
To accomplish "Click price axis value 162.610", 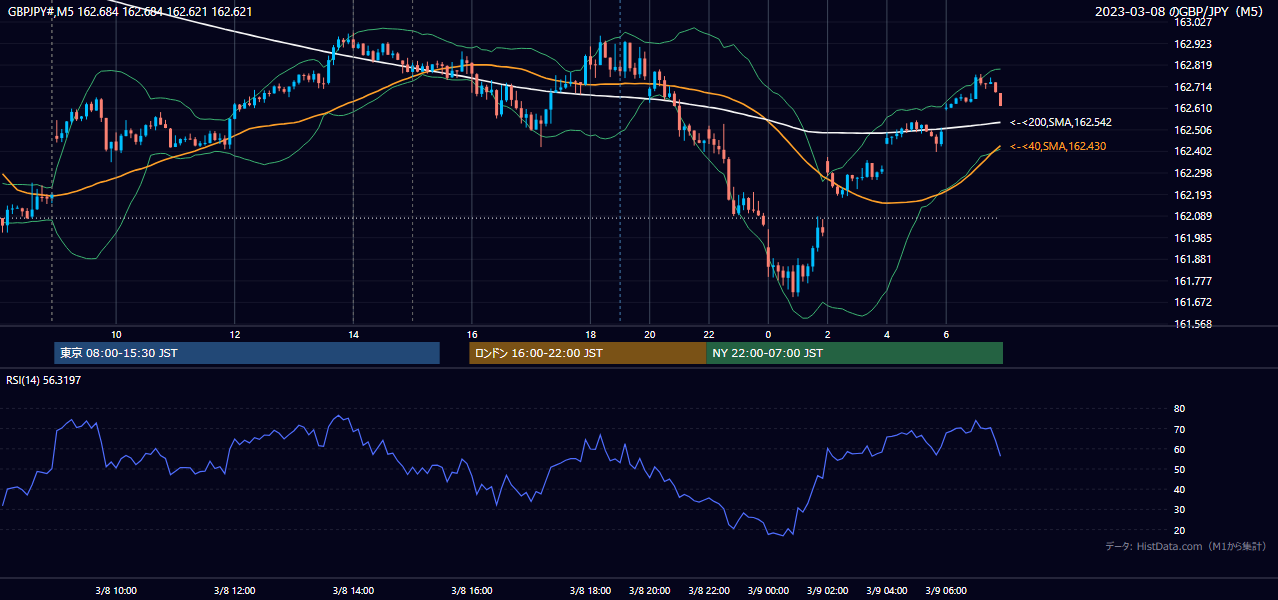I will click(1193, 108).
